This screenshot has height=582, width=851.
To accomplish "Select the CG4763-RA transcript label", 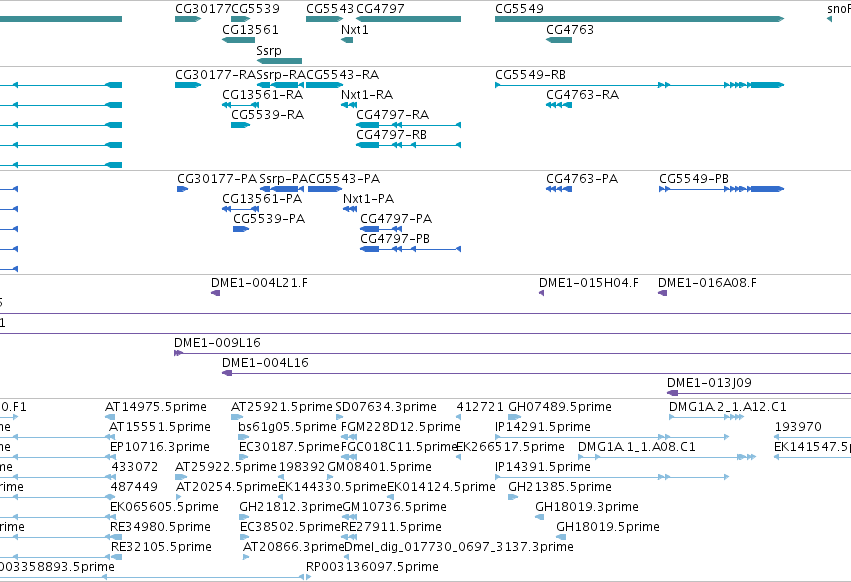I will coord(582,95).
